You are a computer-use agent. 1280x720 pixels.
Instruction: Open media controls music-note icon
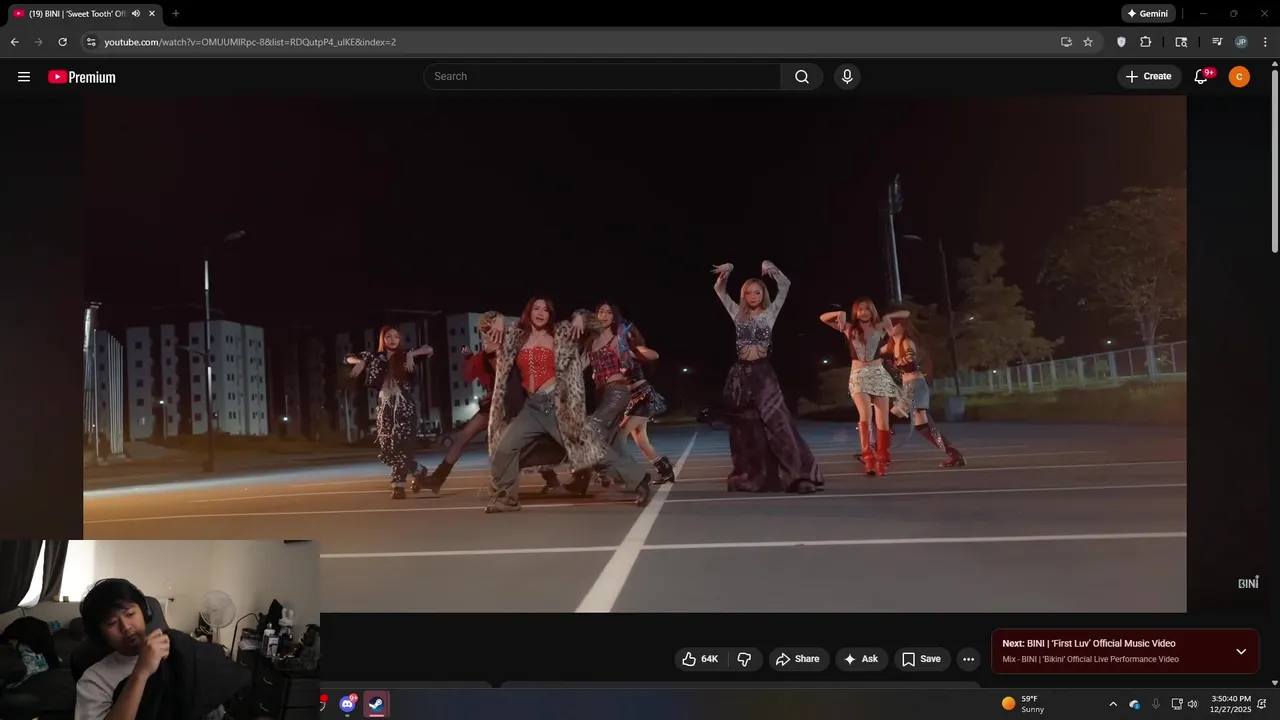(x=1217, y=42)
